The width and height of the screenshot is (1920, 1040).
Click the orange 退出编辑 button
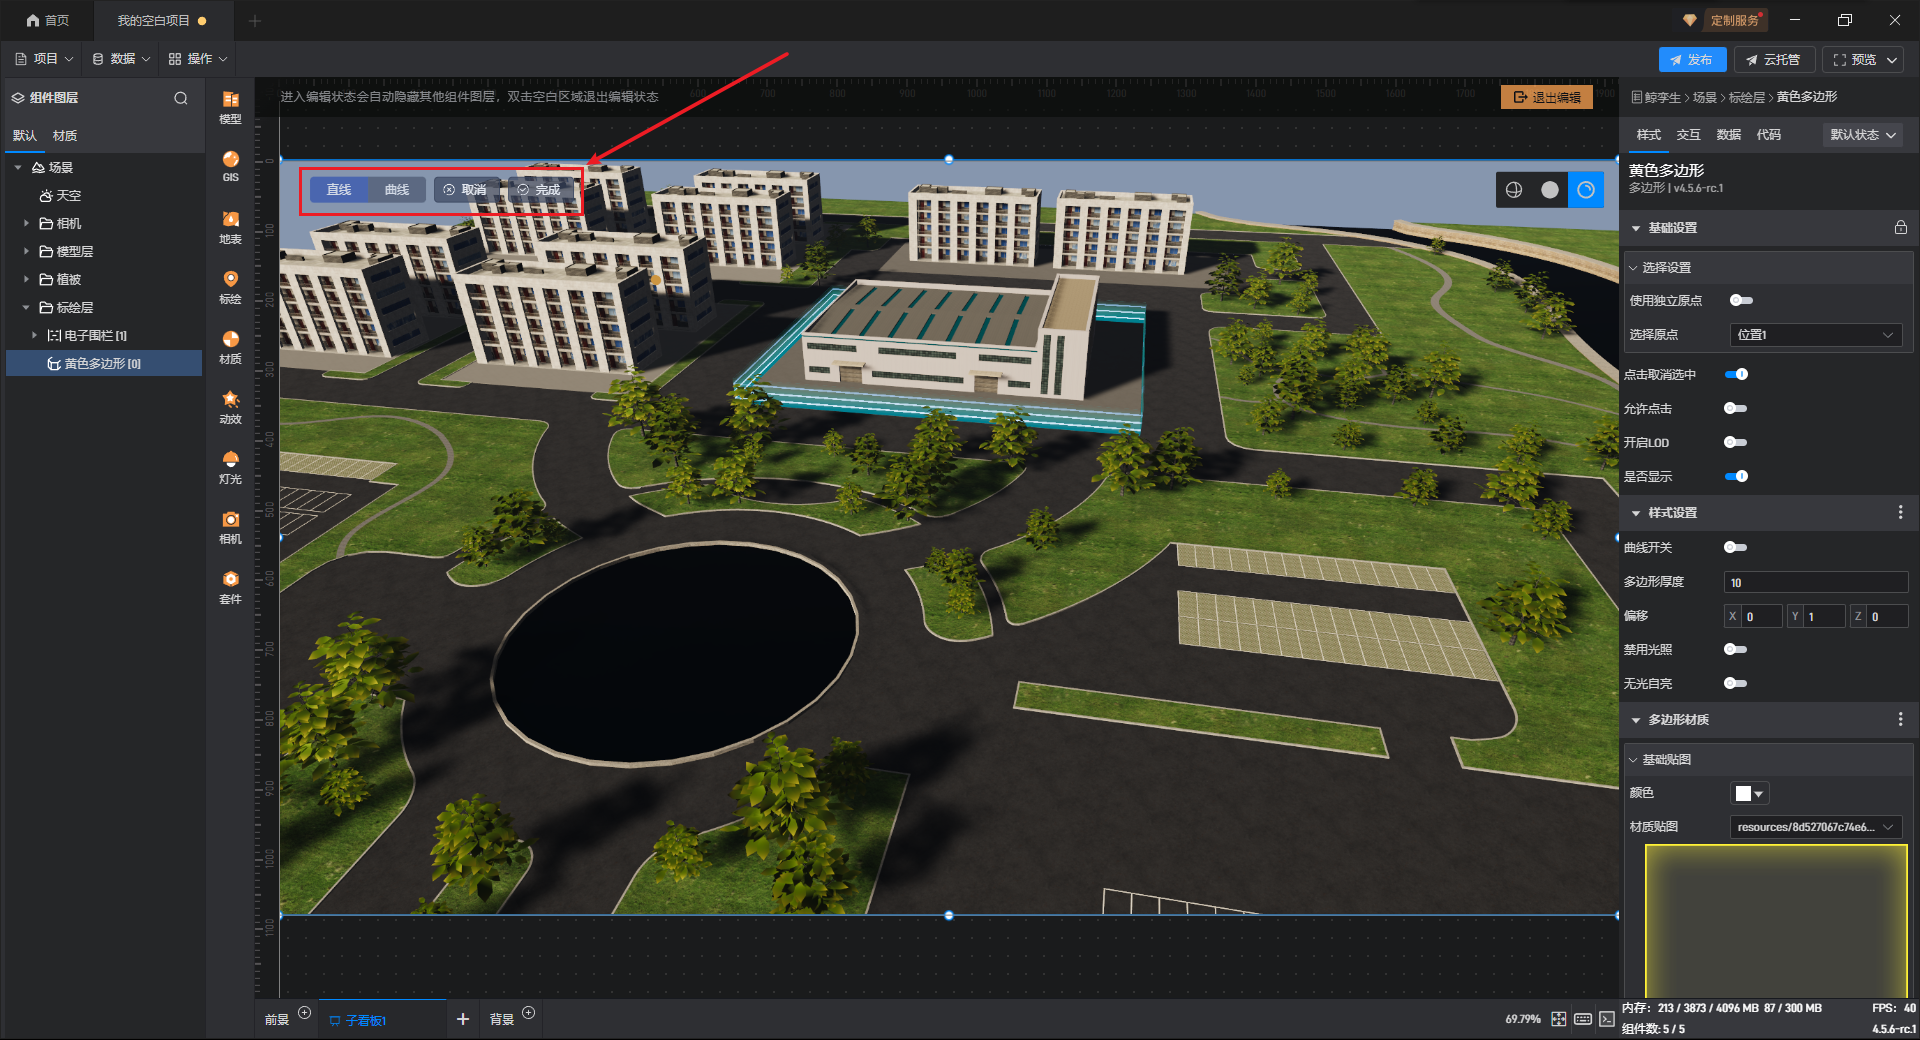(x=1546, y=97)
